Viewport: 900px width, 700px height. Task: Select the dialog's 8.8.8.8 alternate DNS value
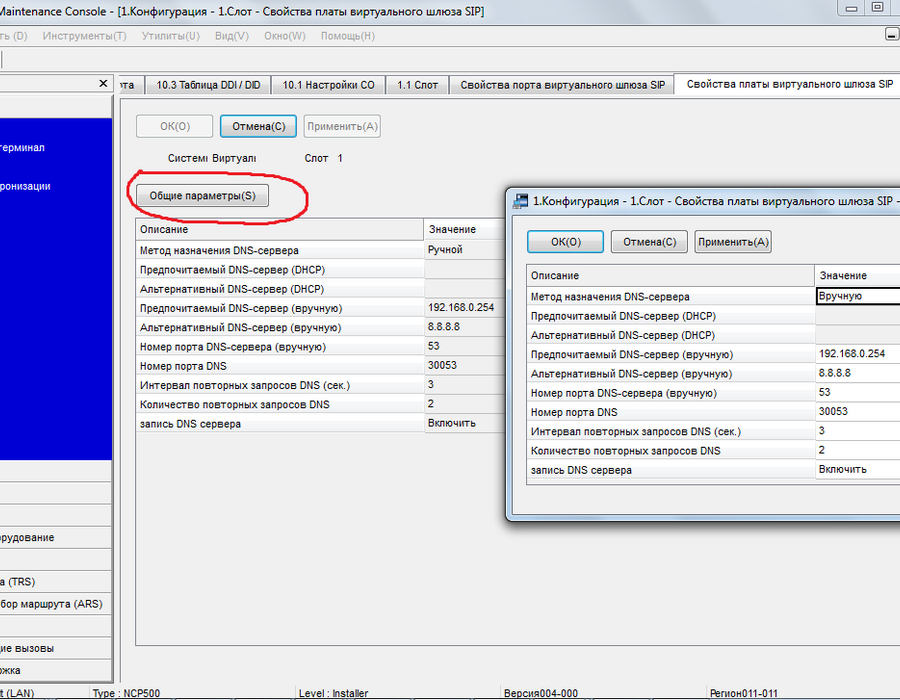pos(858,374)
